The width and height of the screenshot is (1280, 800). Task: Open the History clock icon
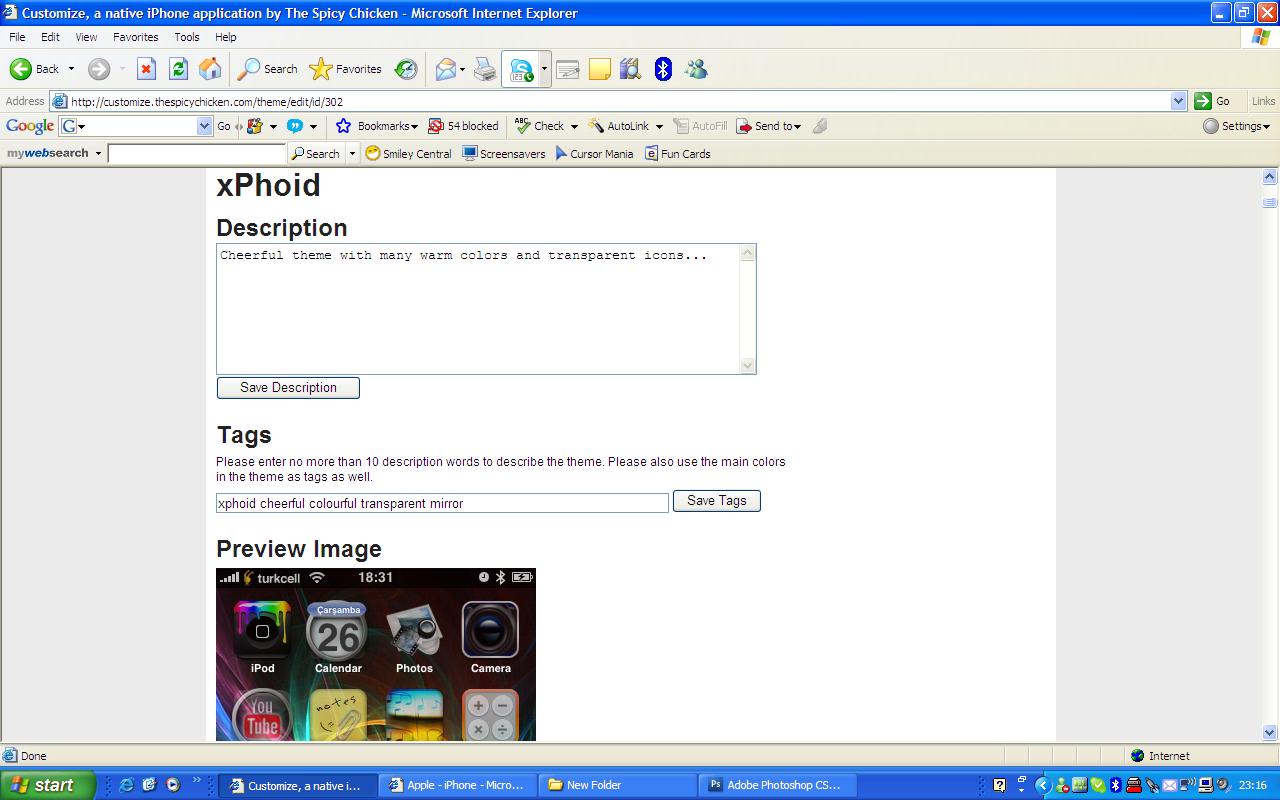(x=405, y=69)
